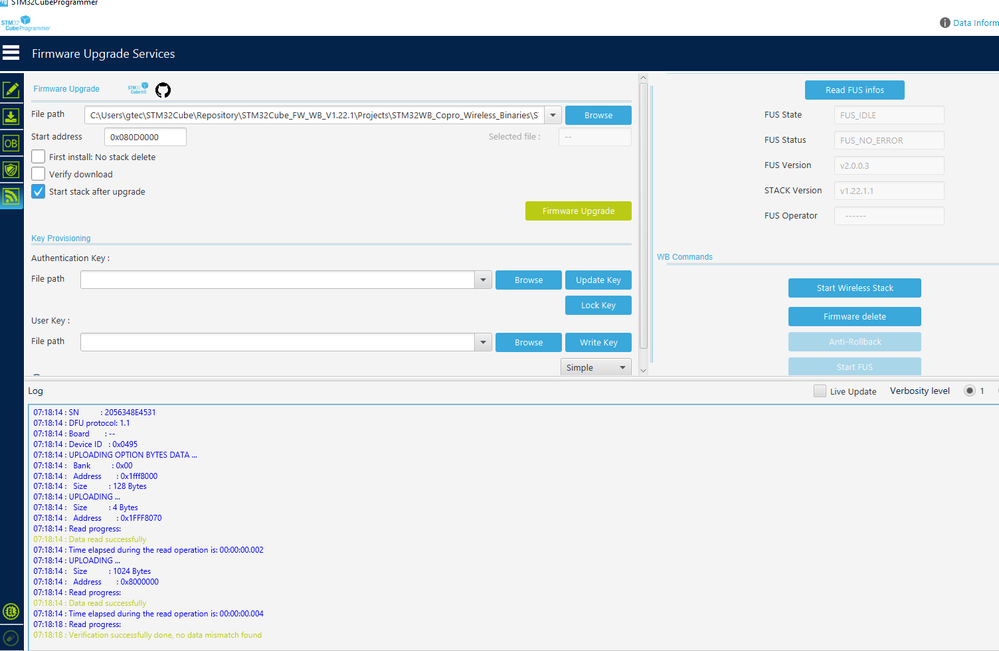Select Firmware Upgrade Services wireless sidebar icon
The height and width of the screenshot is (651, 999).
[11, 197]
